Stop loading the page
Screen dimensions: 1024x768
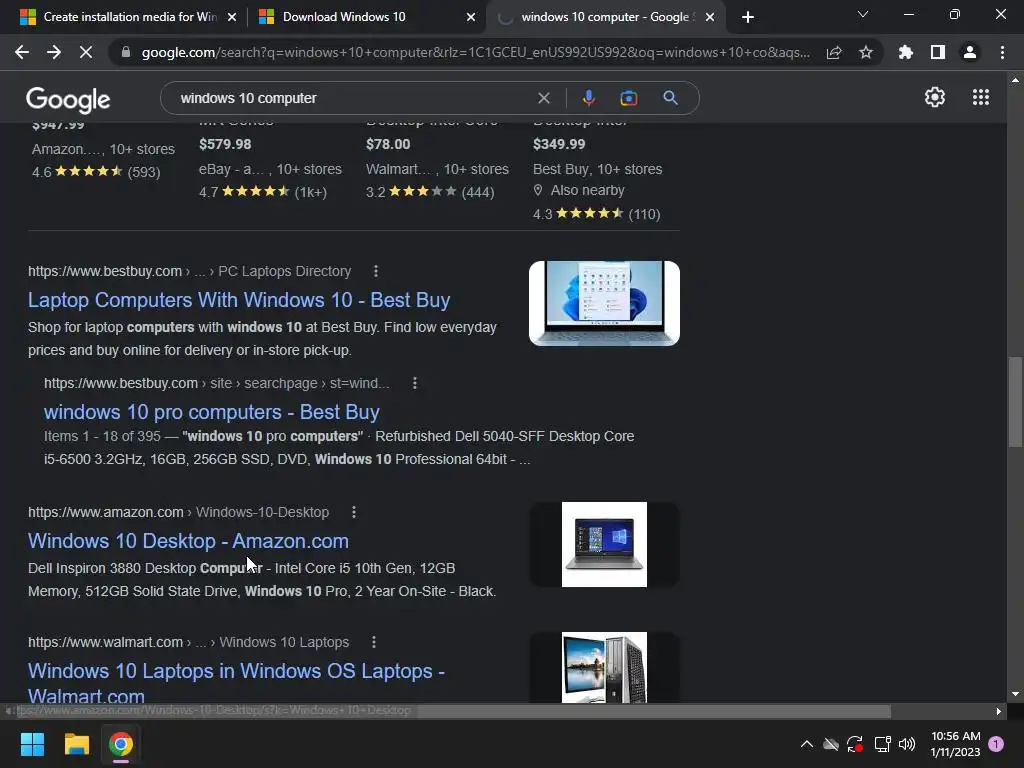86,52
